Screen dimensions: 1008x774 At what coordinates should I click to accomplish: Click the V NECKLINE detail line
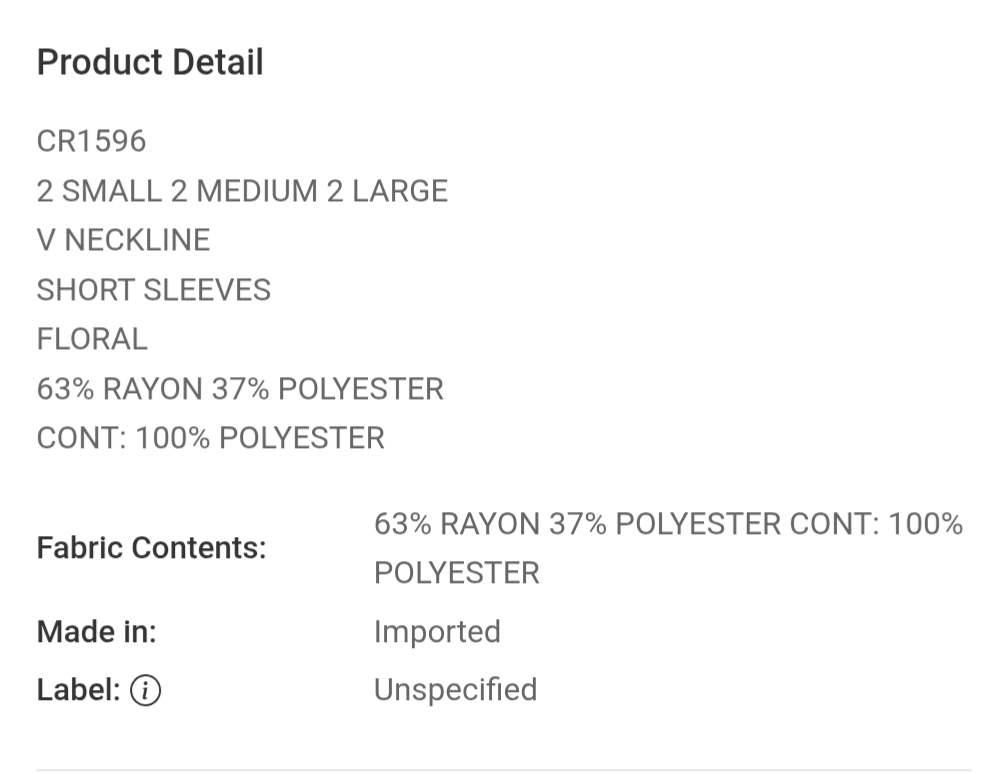tap(123, 240)
